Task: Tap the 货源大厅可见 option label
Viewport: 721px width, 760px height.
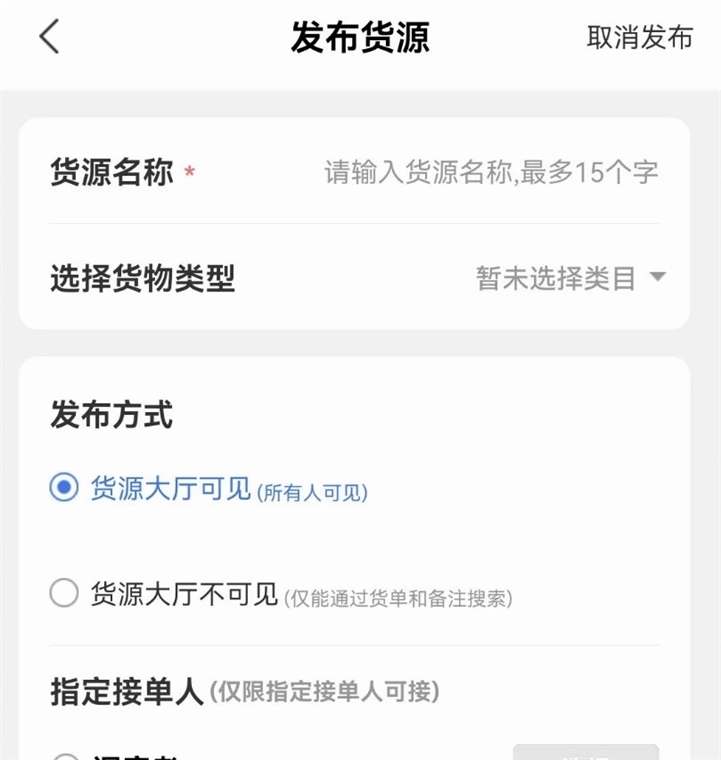Action: coord(170,489)
